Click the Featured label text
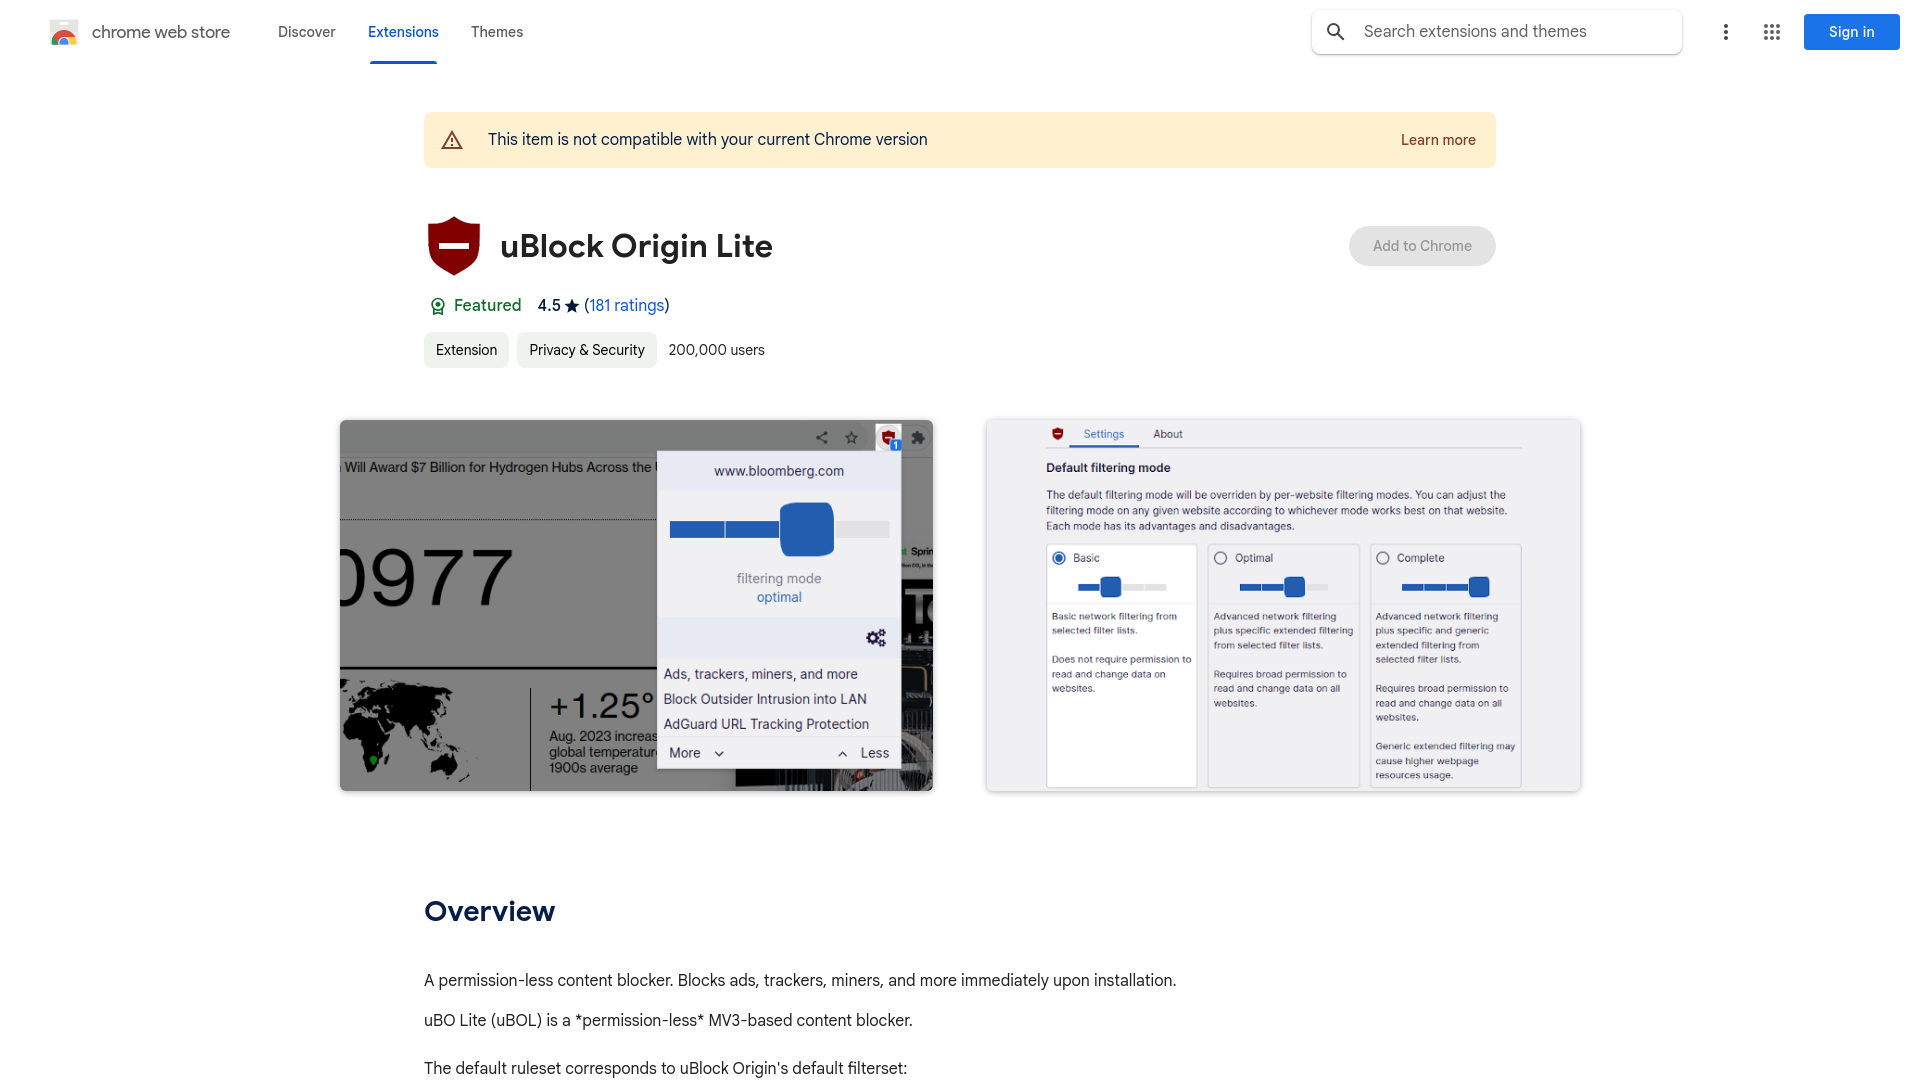The height and width of the screenshot is (1080, 1920). coord(487,306)
